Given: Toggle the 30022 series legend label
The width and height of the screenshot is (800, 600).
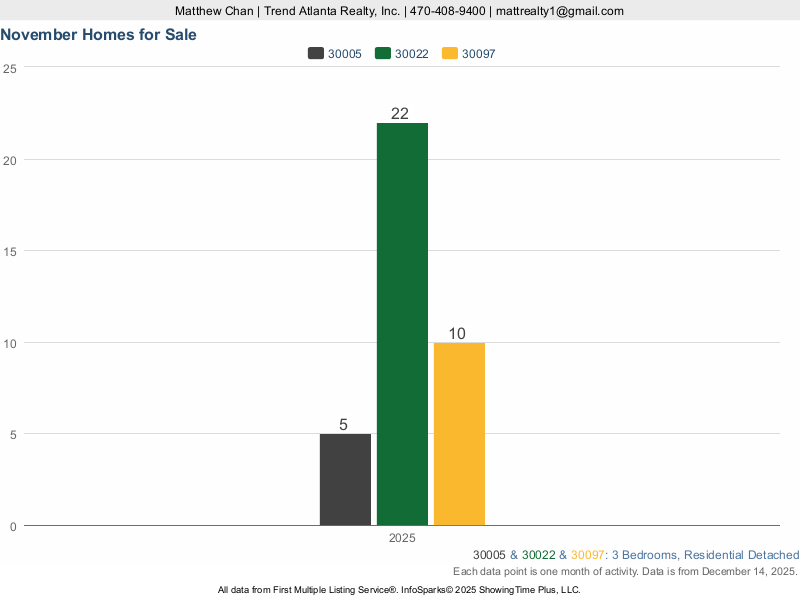Looking at the screenshot, I should pos(412,54).
